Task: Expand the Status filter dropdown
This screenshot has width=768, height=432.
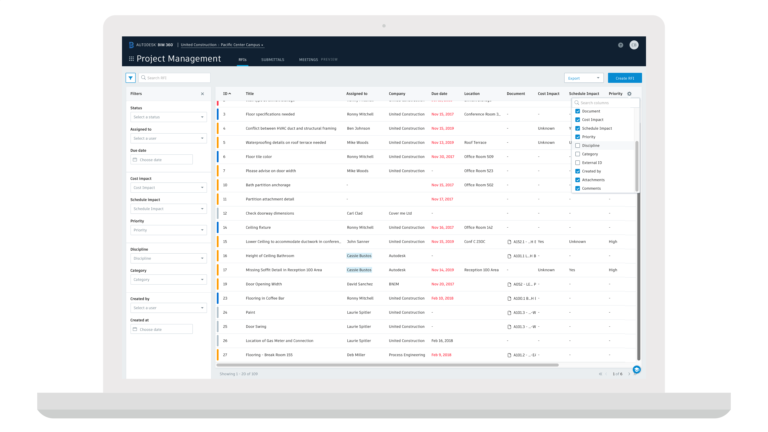Action: (x=168, y=117)
